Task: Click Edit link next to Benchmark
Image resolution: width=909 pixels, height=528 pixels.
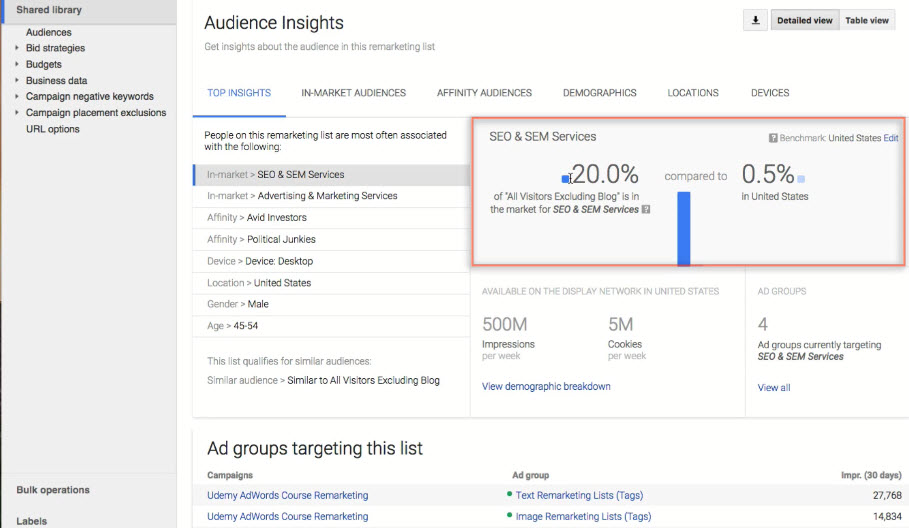Action: click(x=890, y=138)
